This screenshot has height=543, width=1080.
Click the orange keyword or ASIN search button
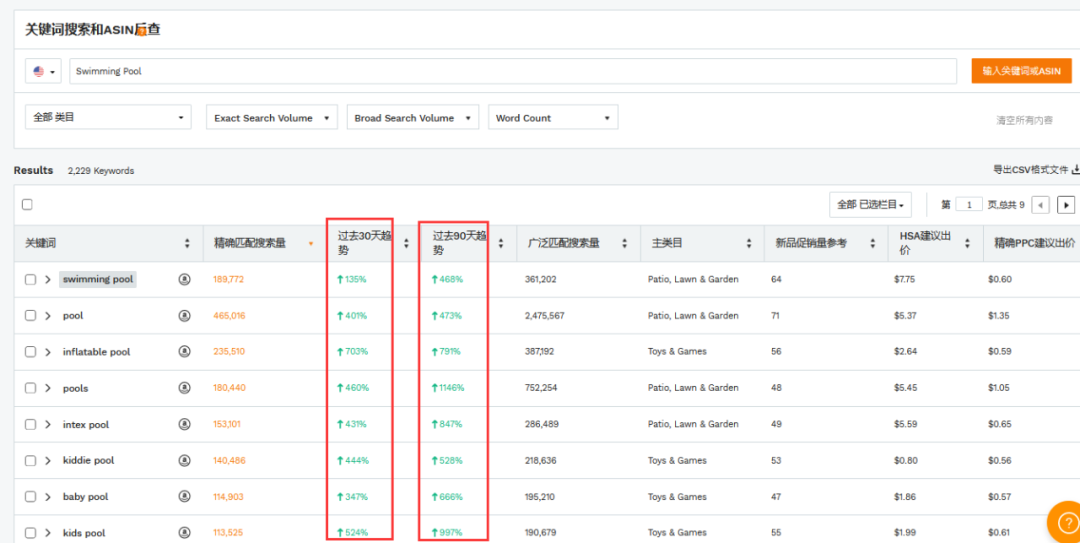tap(1021, 71)
